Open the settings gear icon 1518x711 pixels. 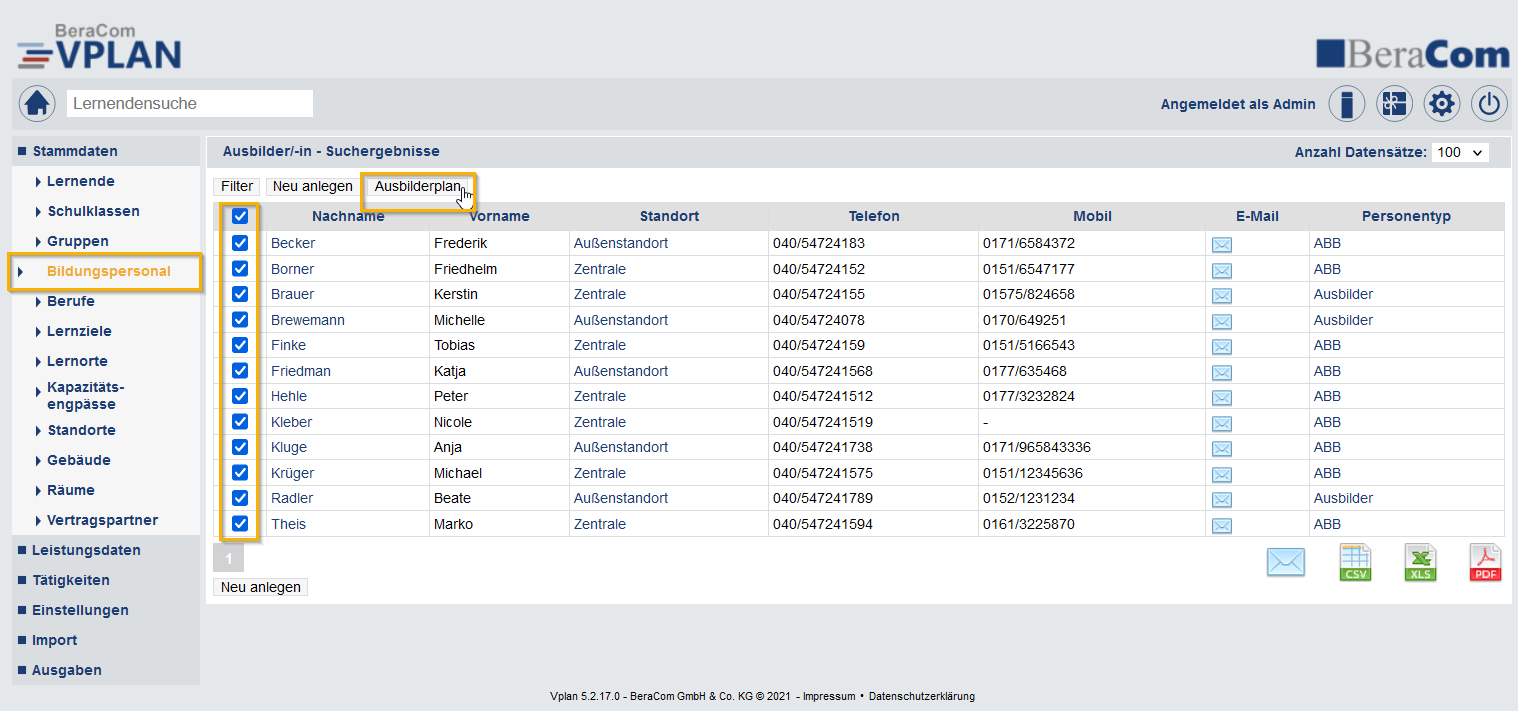pyautogui.click(x=1441, y=104)
